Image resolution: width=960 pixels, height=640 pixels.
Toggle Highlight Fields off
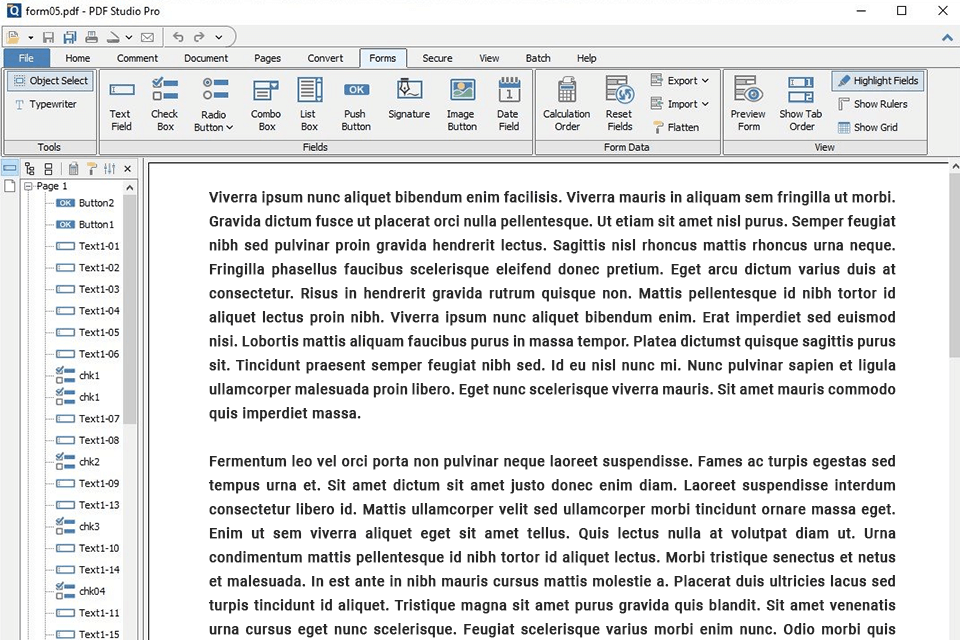click(878, 81)
